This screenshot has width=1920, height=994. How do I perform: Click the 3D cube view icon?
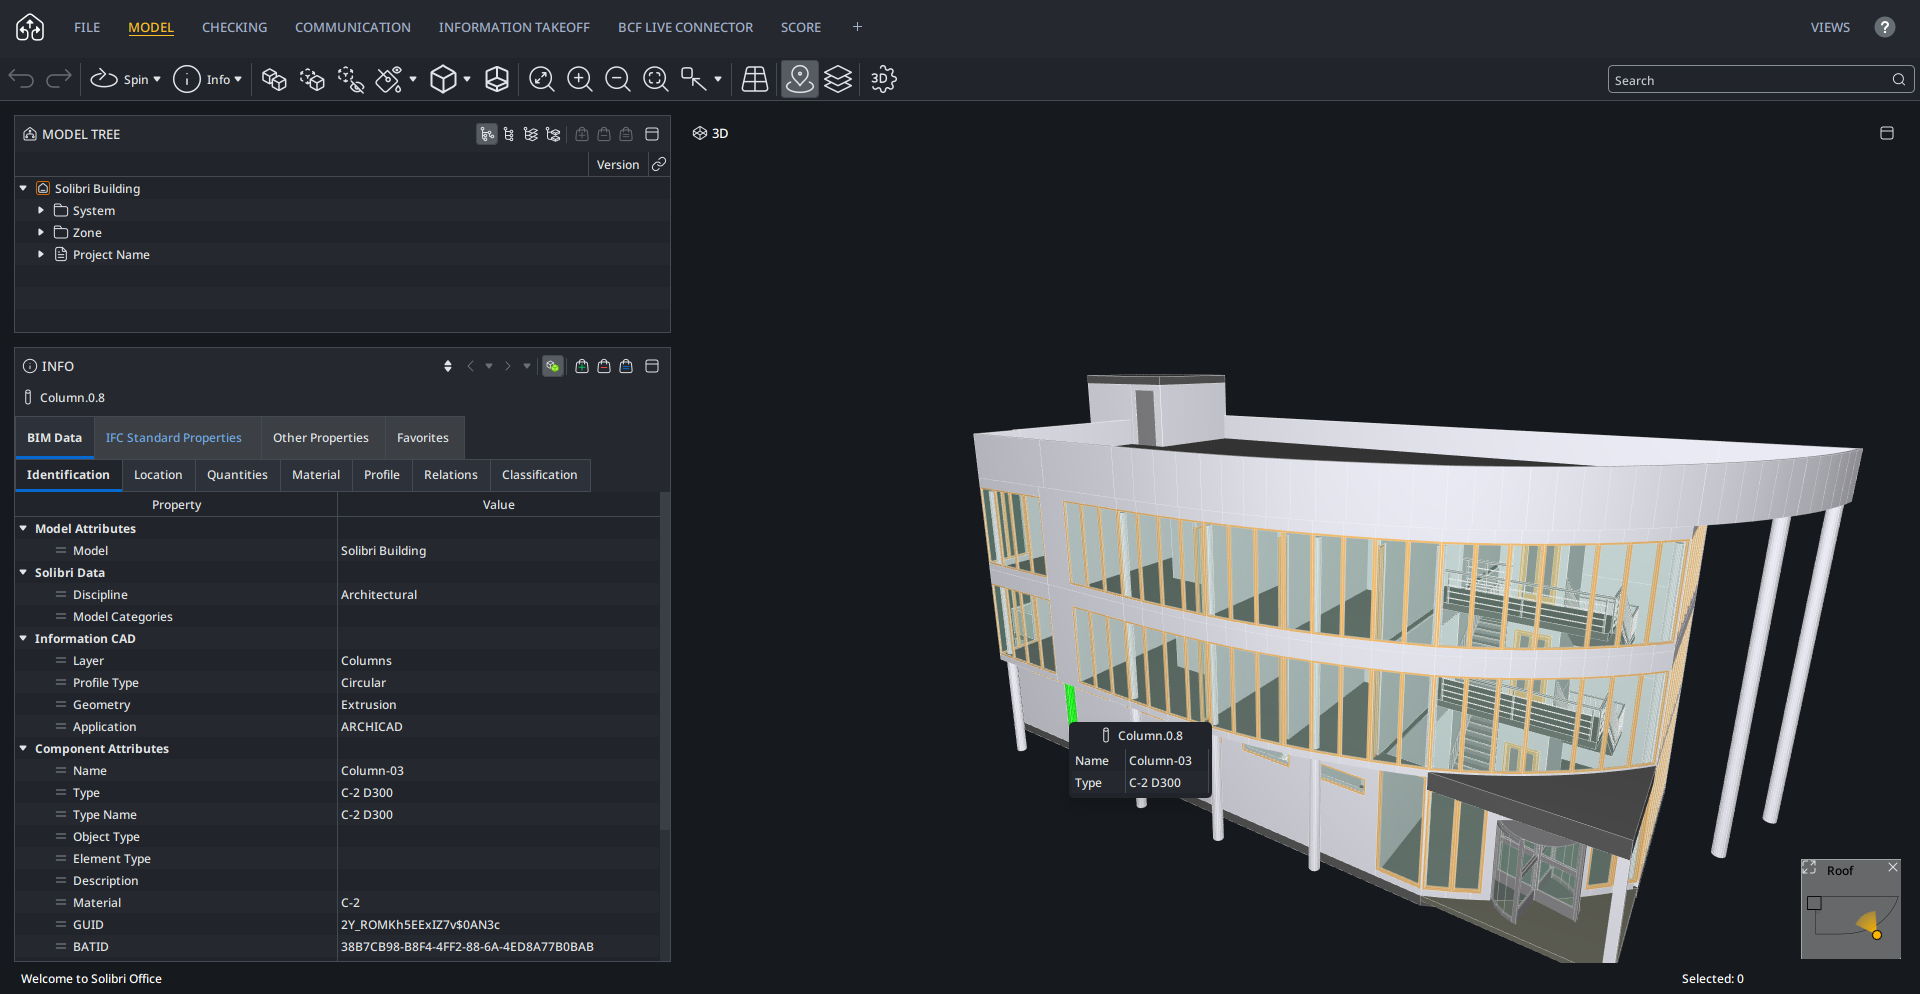pyautogui.click(x=443, y=79)
